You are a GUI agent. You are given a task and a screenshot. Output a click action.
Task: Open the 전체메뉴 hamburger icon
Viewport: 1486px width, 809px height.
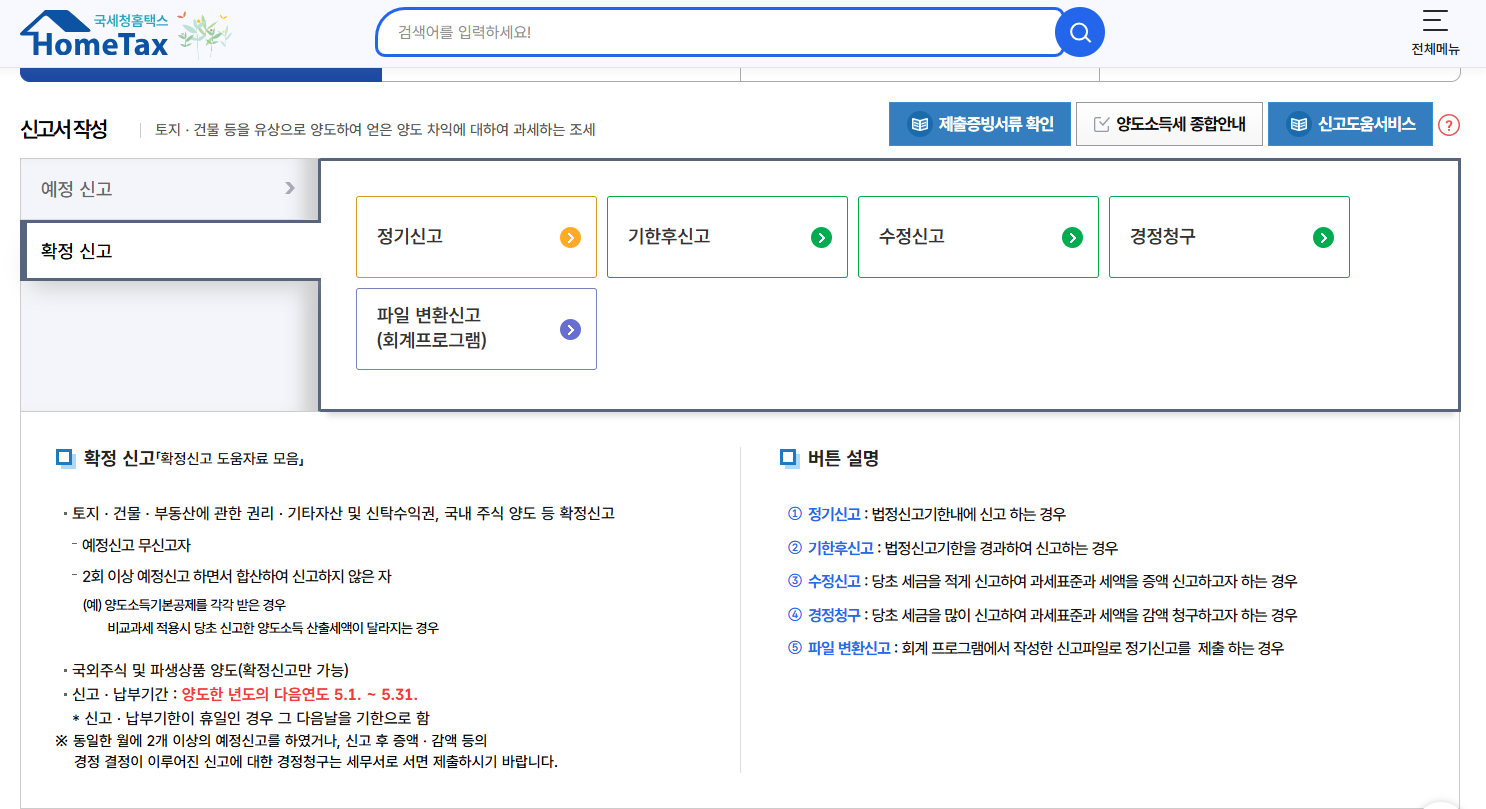point(1433,22)
